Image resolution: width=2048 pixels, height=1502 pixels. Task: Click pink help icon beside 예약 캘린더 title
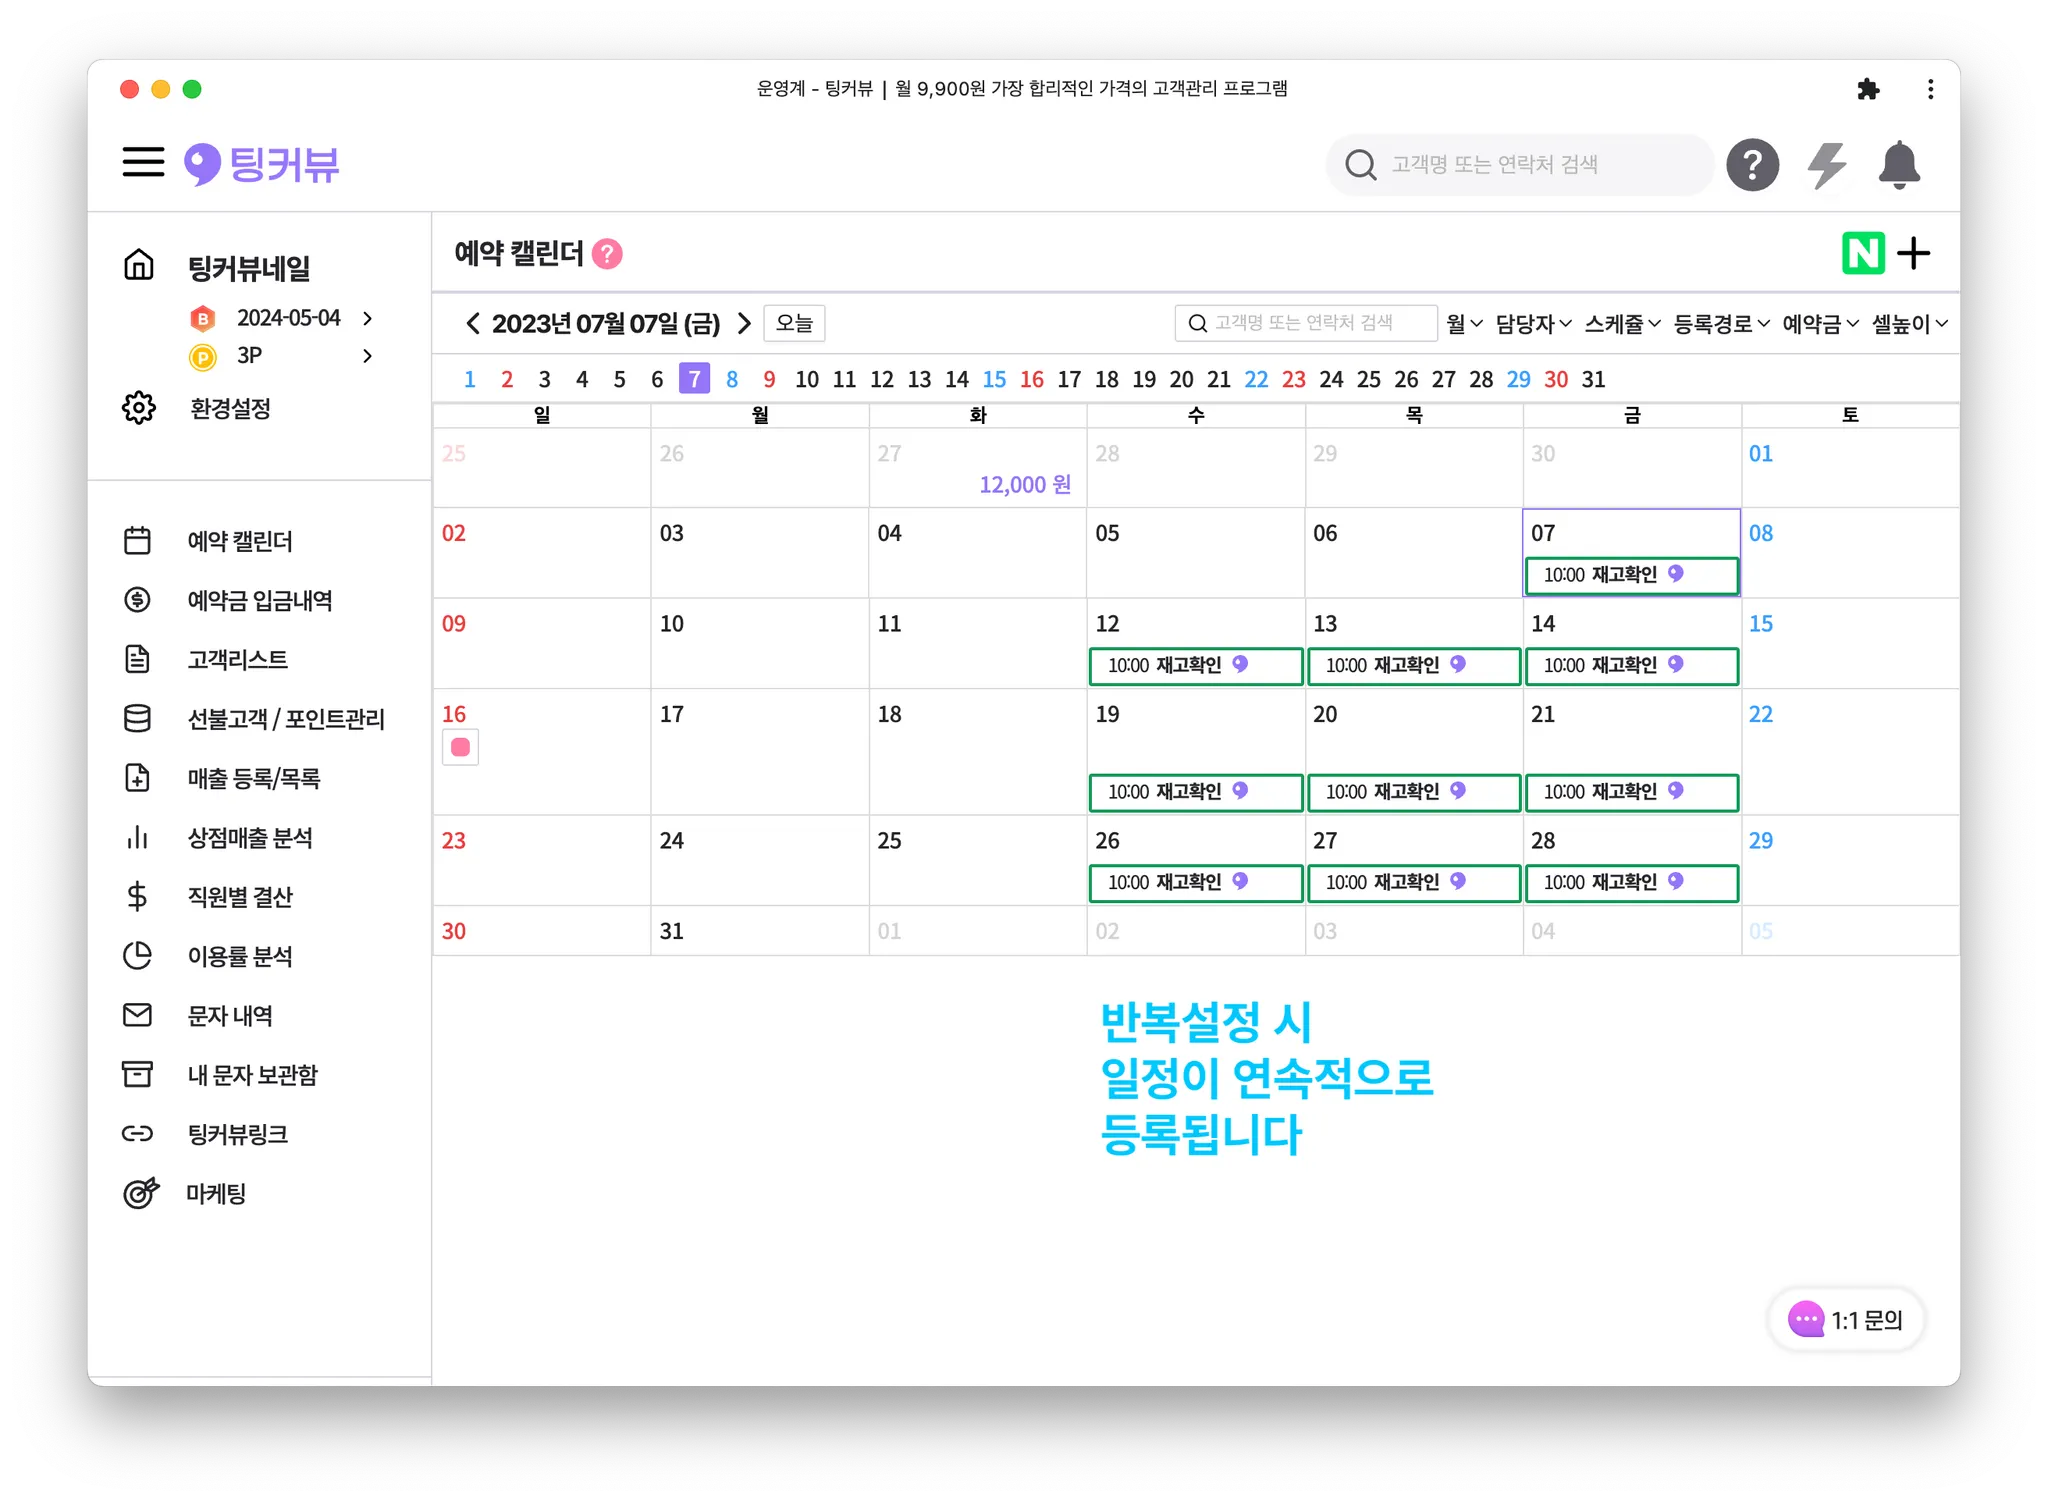[x=607, y=254]
